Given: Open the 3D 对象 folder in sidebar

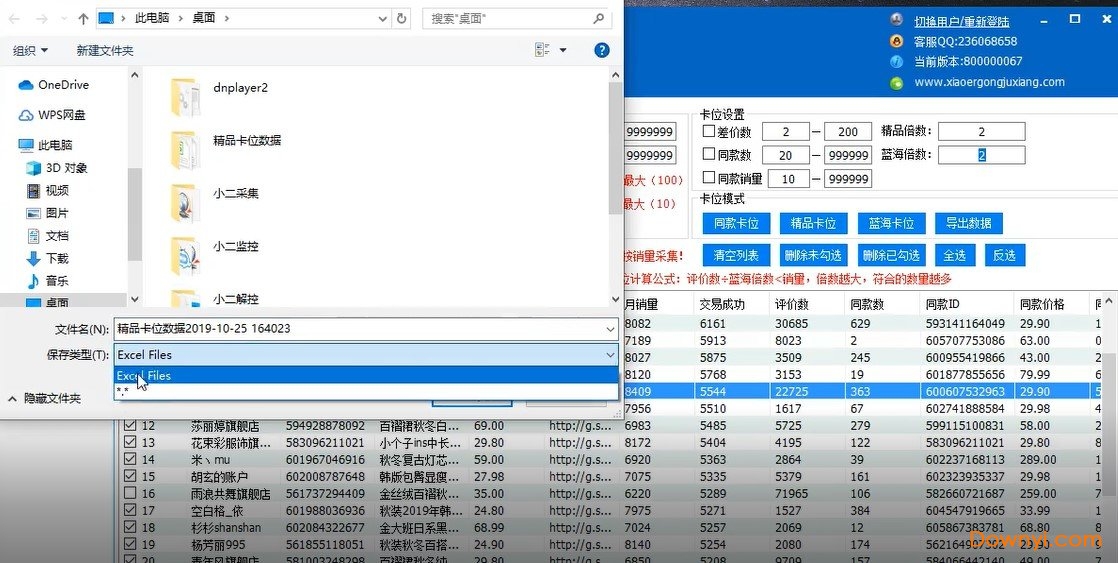Looking at the screenshot, I should [57, 167].
